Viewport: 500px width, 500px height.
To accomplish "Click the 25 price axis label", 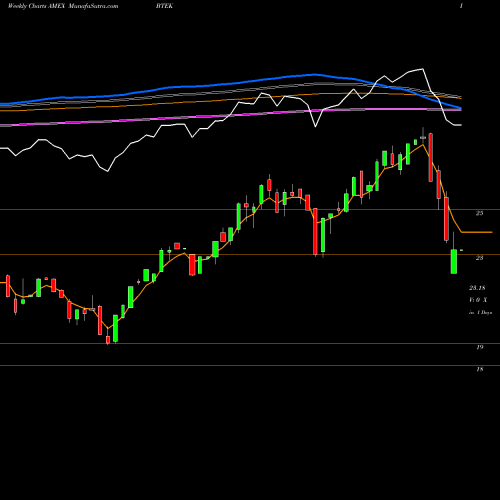I will pos(479,213).
